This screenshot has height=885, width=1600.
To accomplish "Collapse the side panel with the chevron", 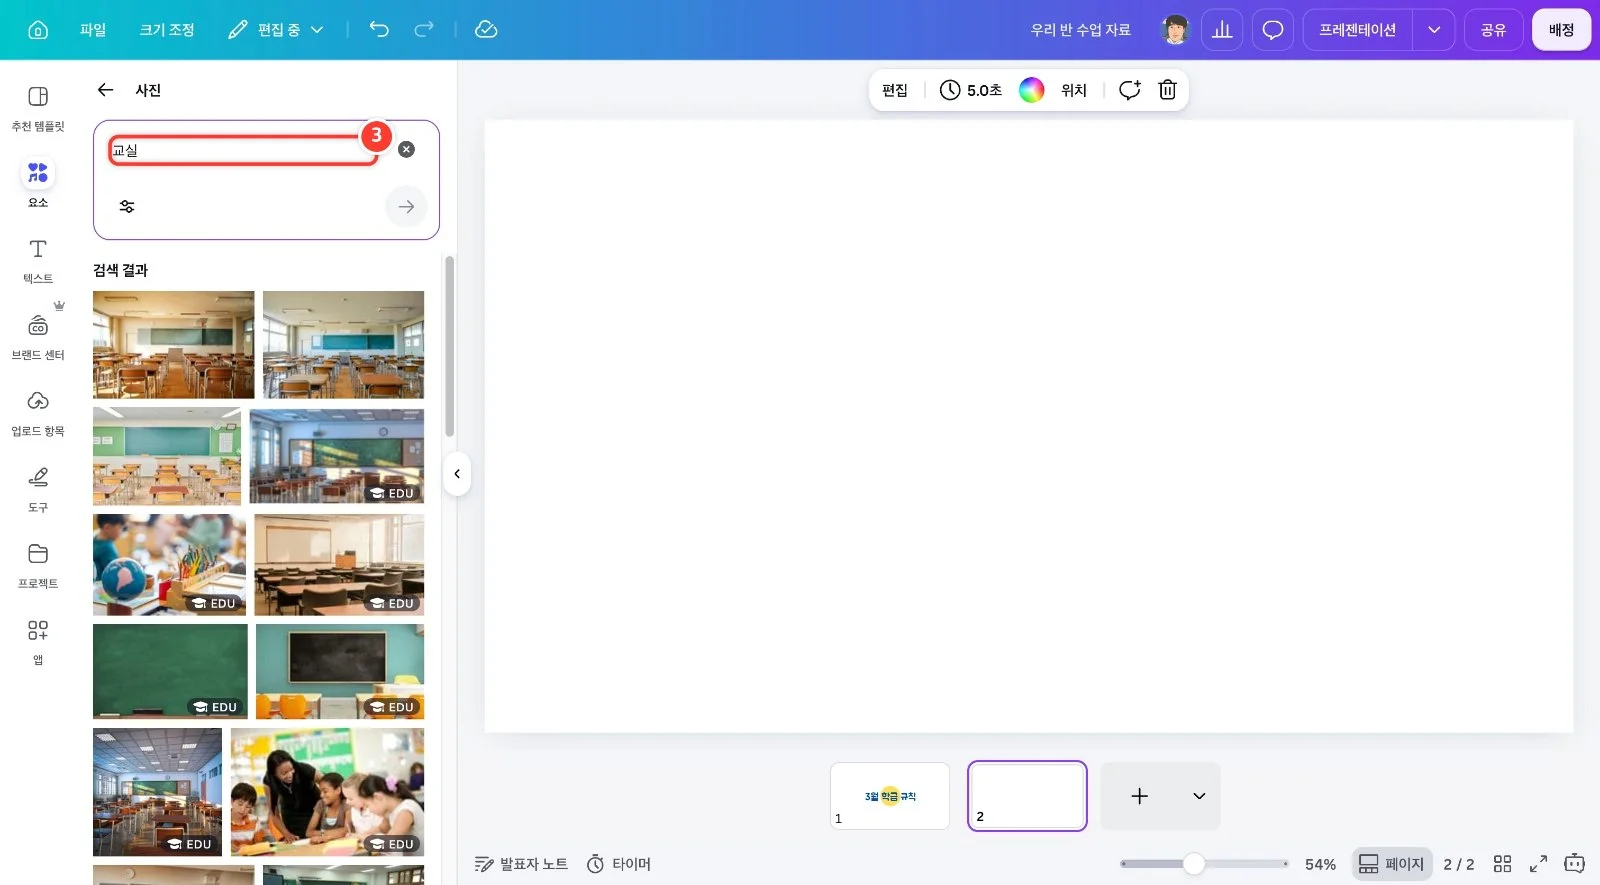I will 457,474.
